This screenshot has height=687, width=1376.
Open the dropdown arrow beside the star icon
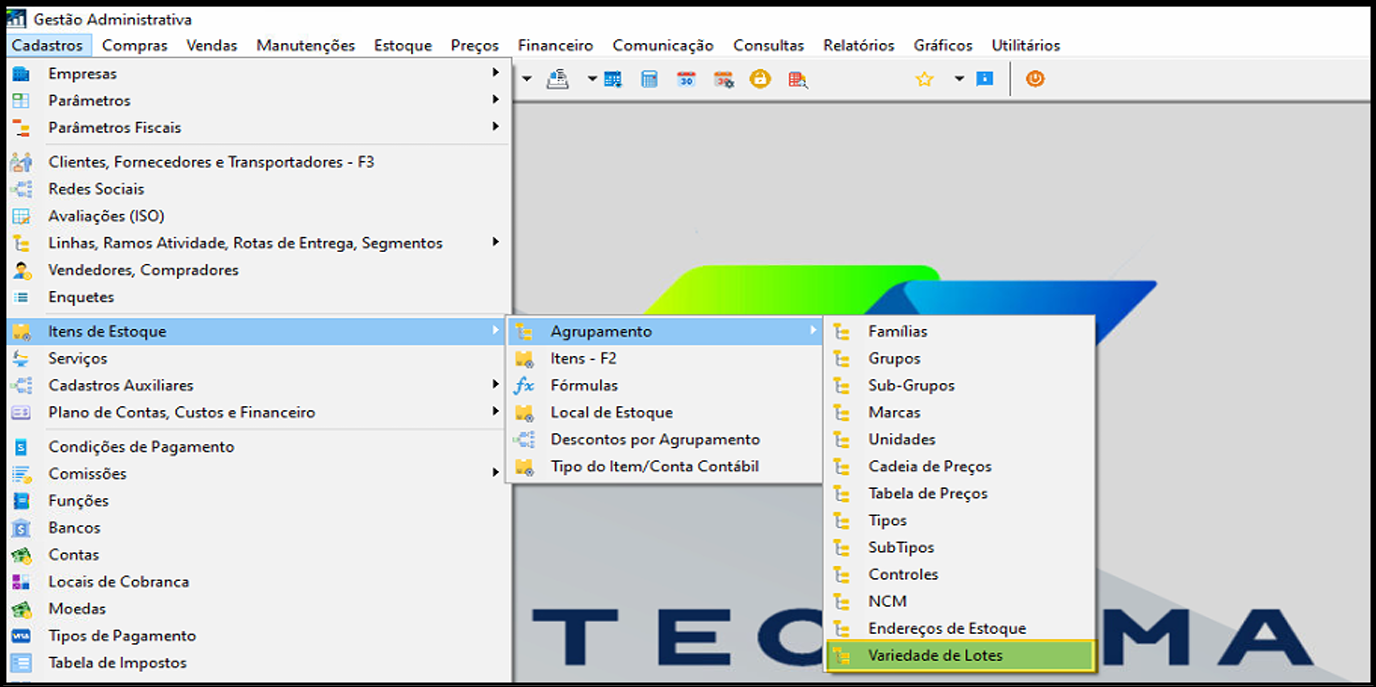tap(959, 79)
